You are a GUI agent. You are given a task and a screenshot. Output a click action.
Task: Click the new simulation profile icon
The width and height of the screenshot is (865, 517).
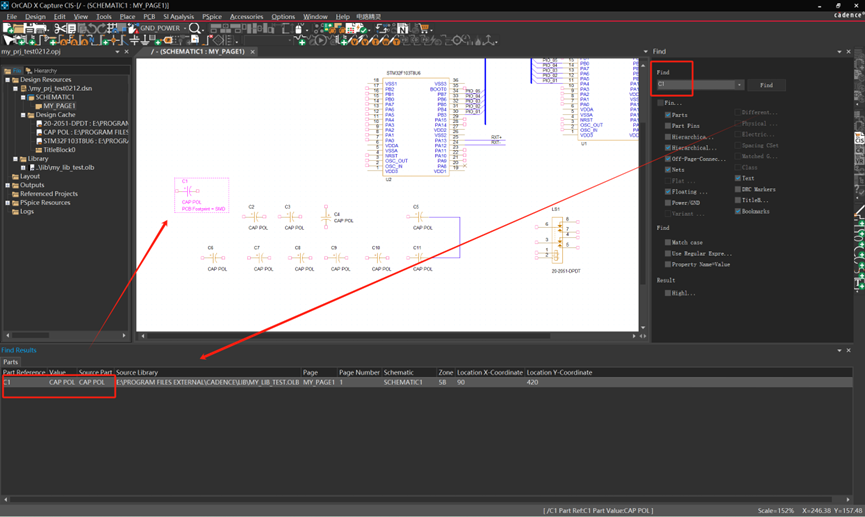300,41
